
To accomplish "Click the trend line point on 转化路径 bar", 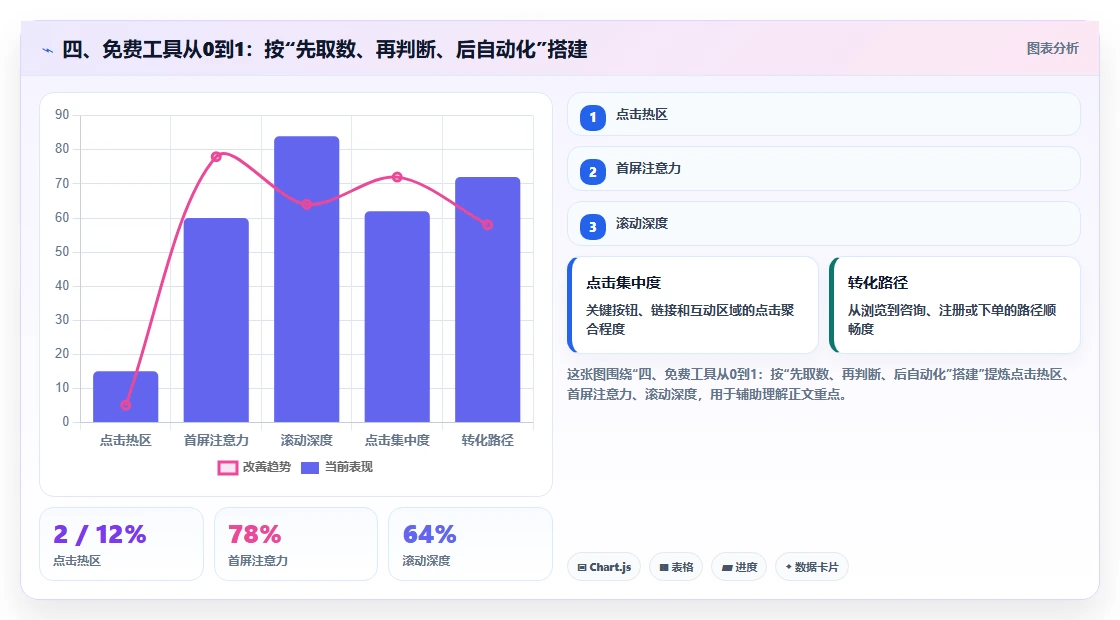I will tap(487, 225).
